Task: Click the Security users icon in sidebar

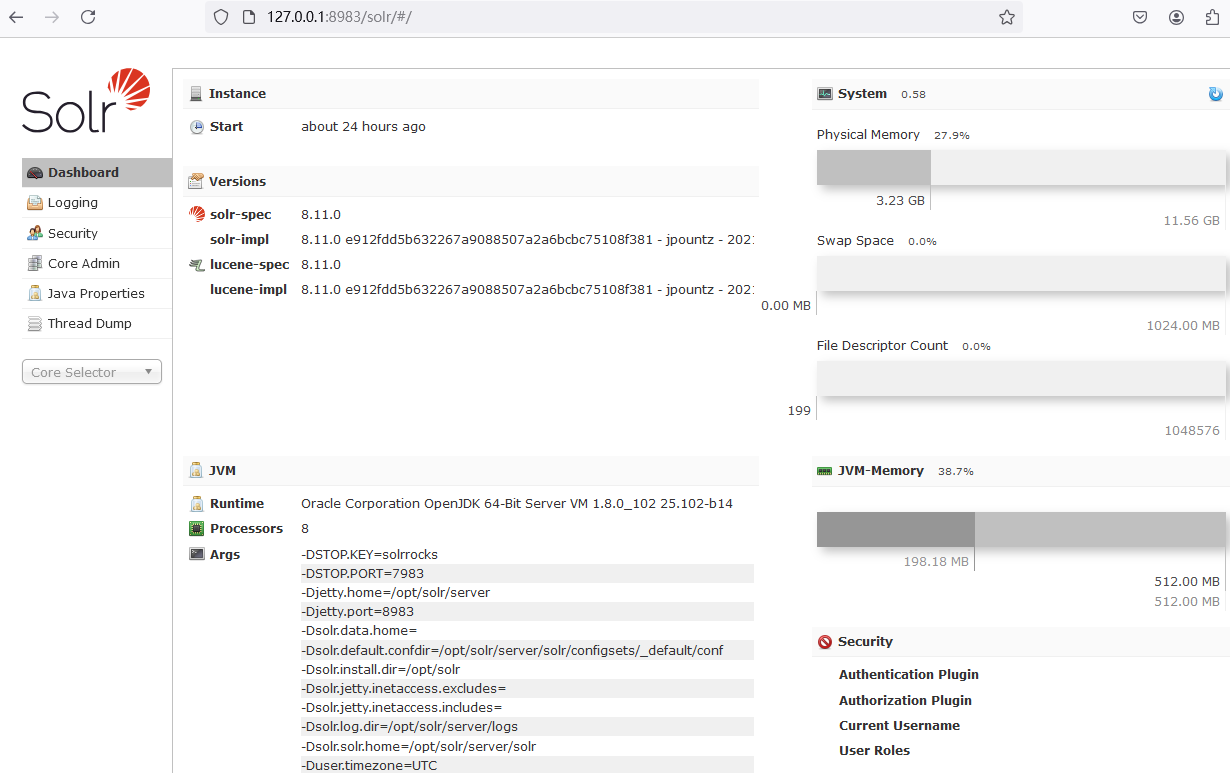Action: click(x=35, y=233)
